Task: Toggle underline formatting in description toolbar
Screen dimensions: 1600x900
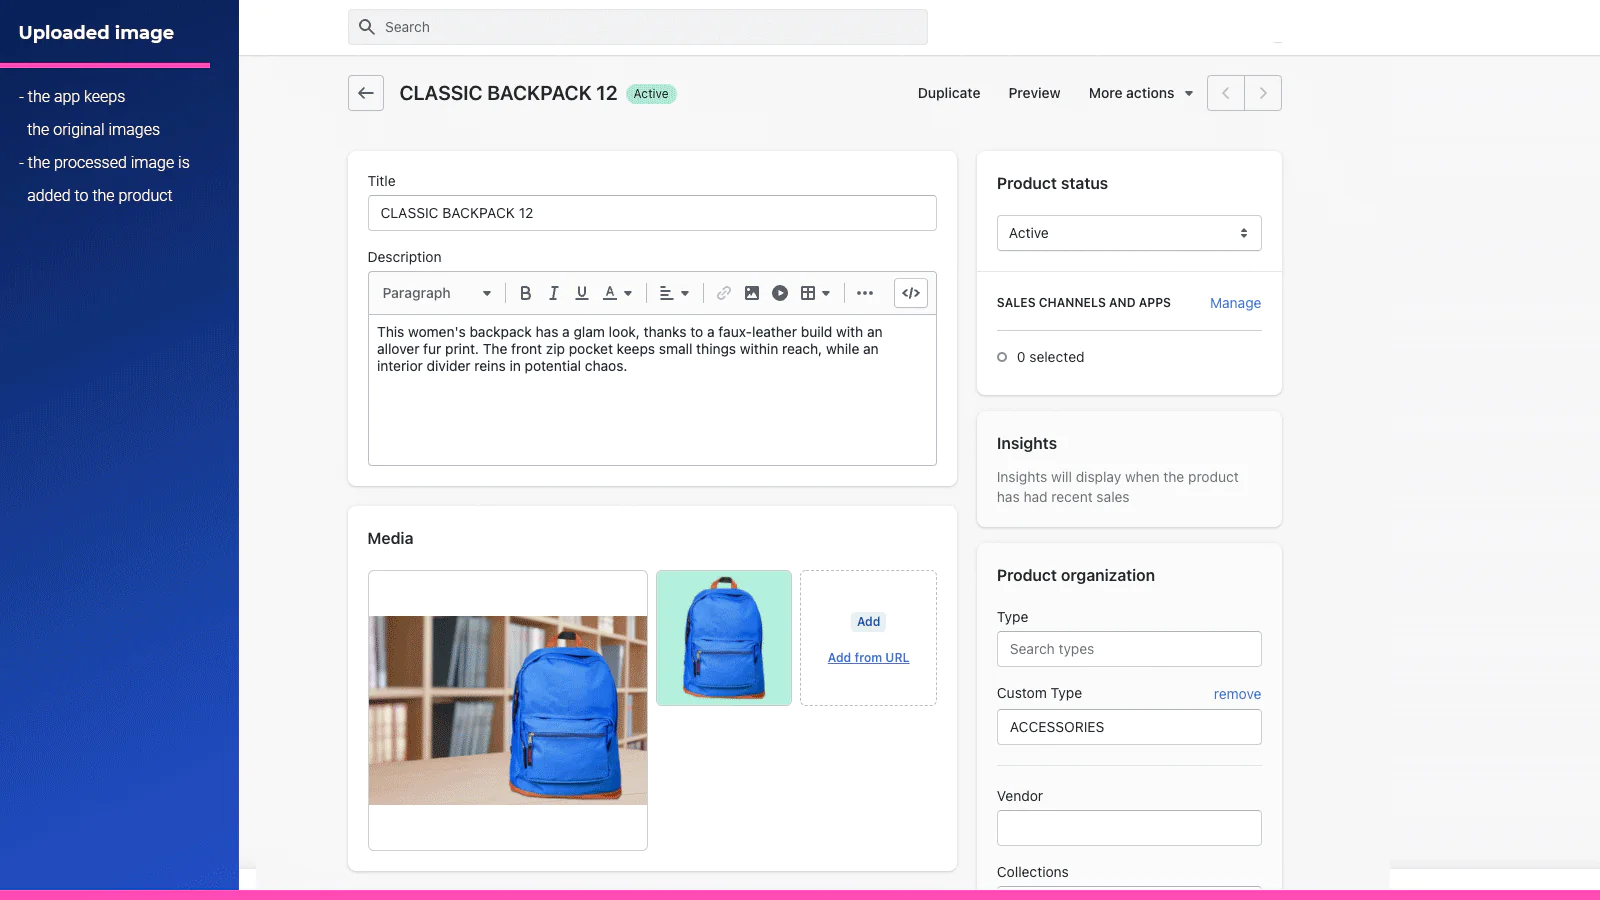Action: click(581, 293)
